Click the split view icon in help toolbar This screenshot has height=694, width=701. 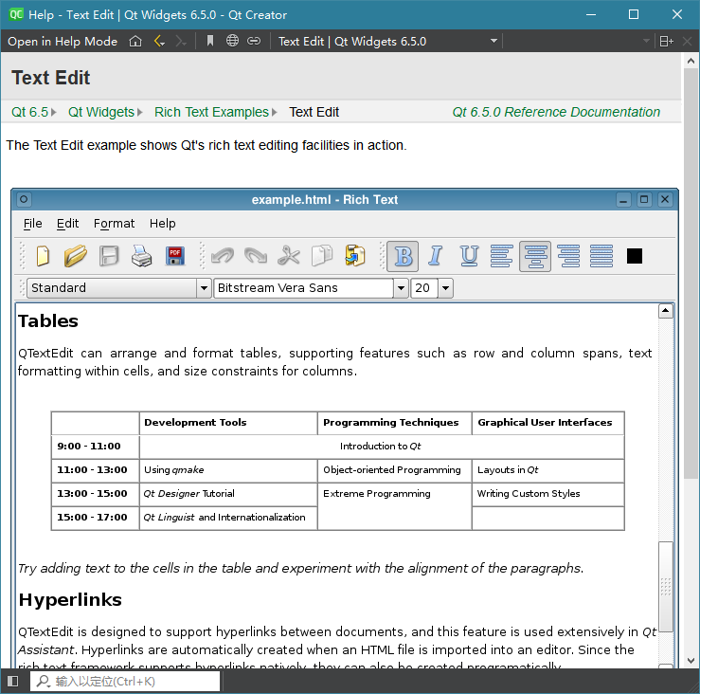pyautogui.click(x=666, y=41)
